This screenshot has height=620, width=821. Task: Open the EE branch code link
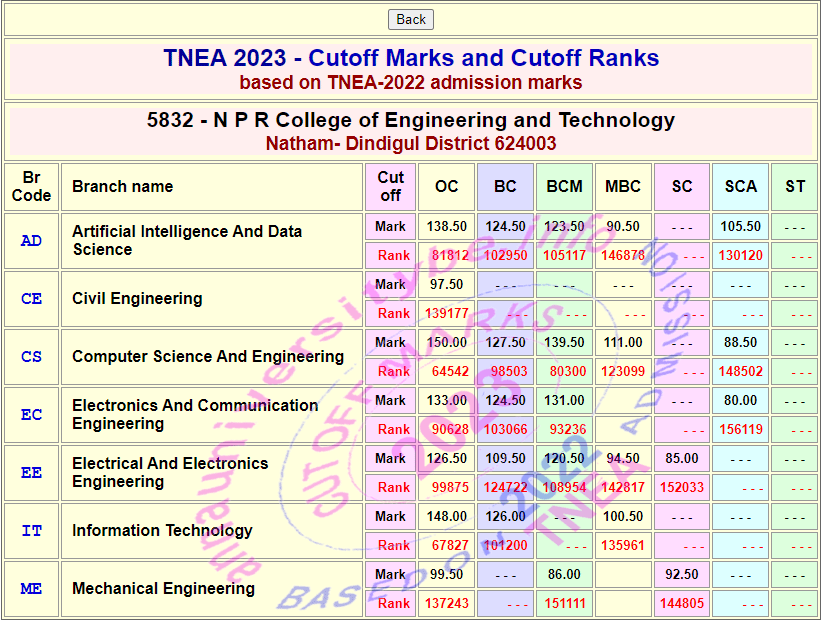pos(31,473)
